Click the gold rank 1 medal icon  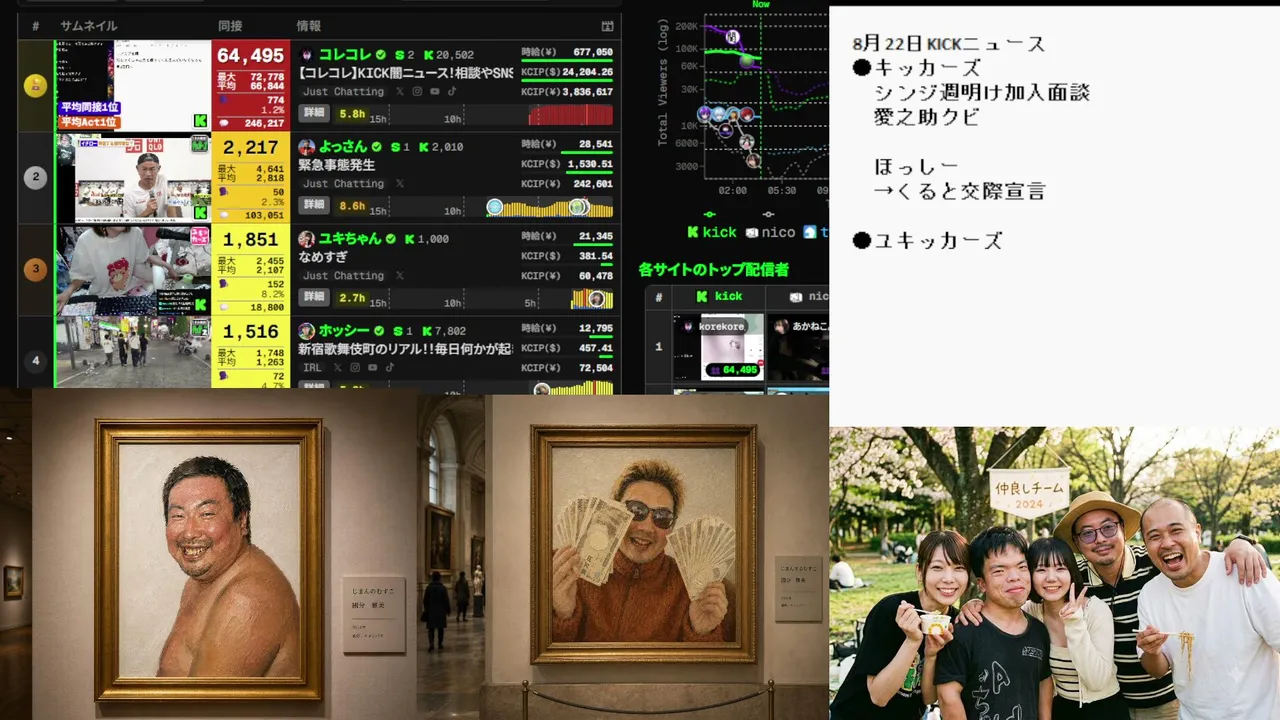[x=35, y=86]
